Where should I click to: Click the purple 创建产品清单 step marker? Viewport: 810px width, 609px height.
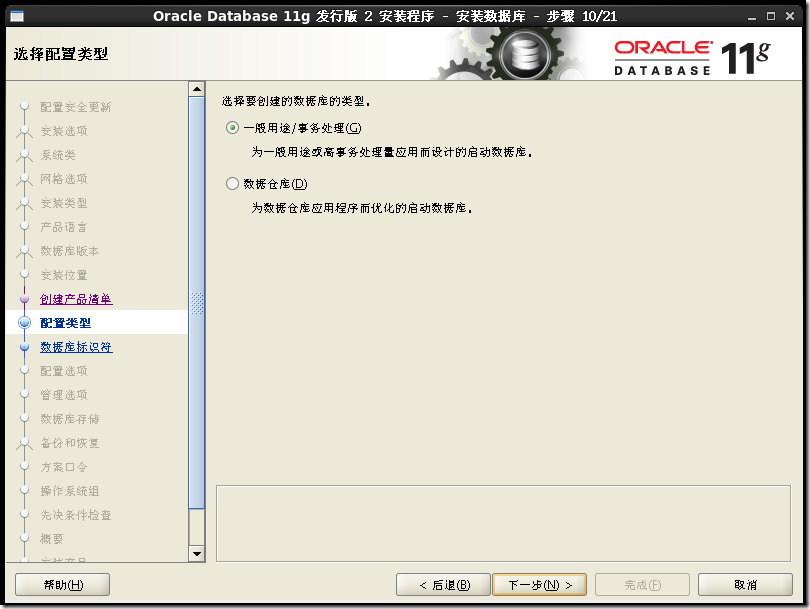(24, 299)
